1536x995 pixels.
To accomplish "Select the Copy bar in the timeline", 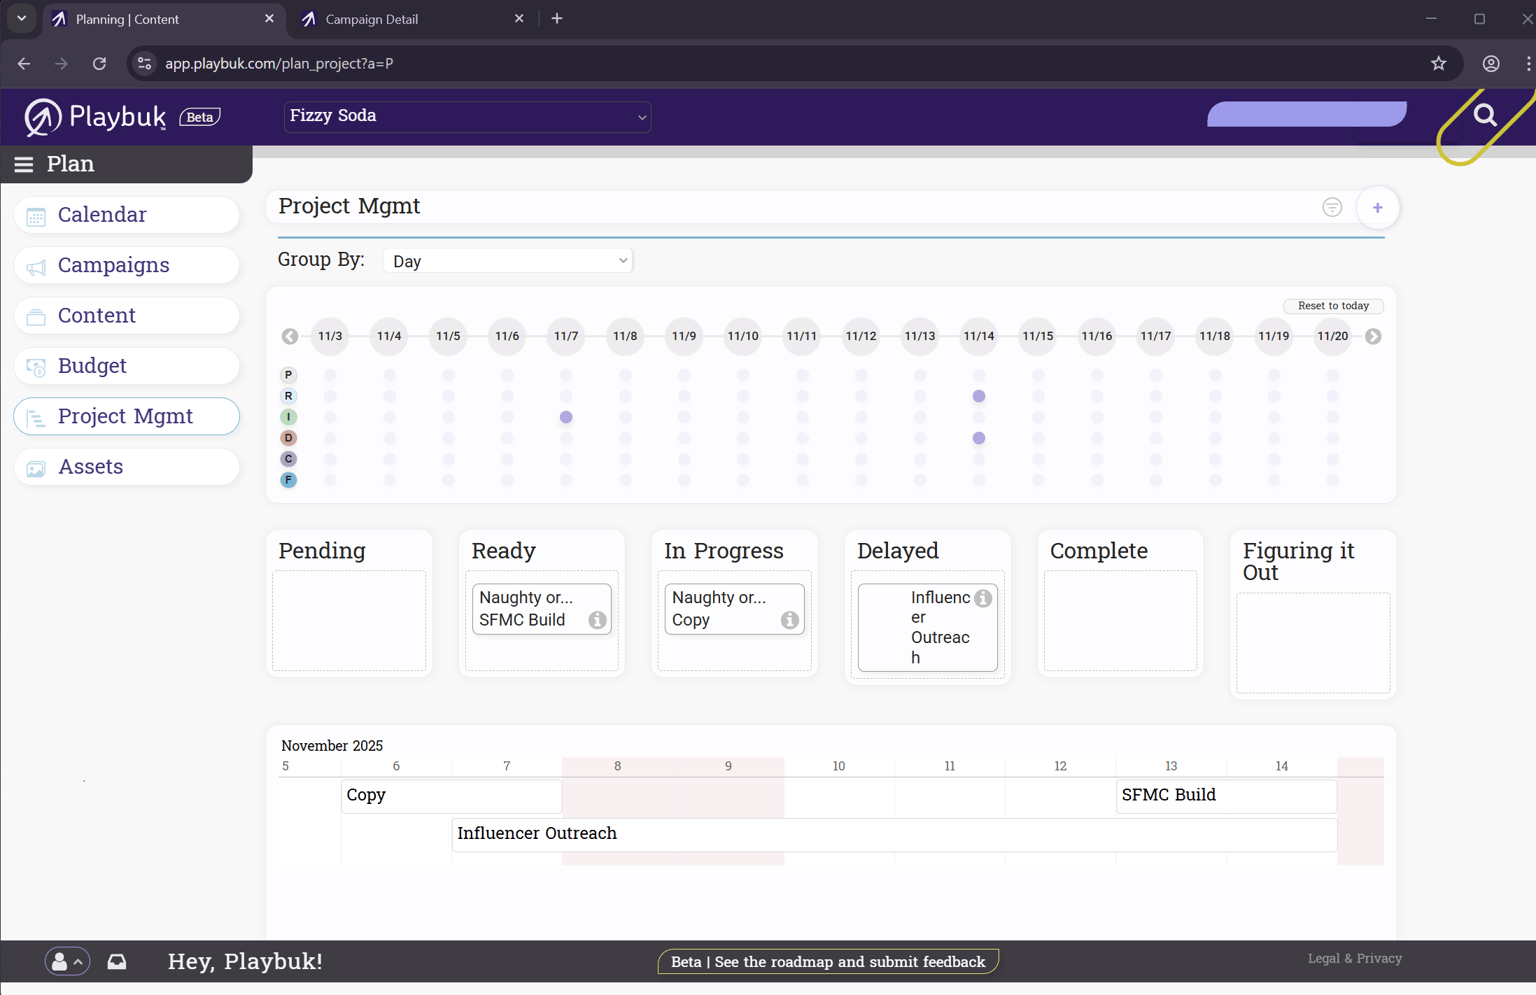I will (x=451, y=796).
